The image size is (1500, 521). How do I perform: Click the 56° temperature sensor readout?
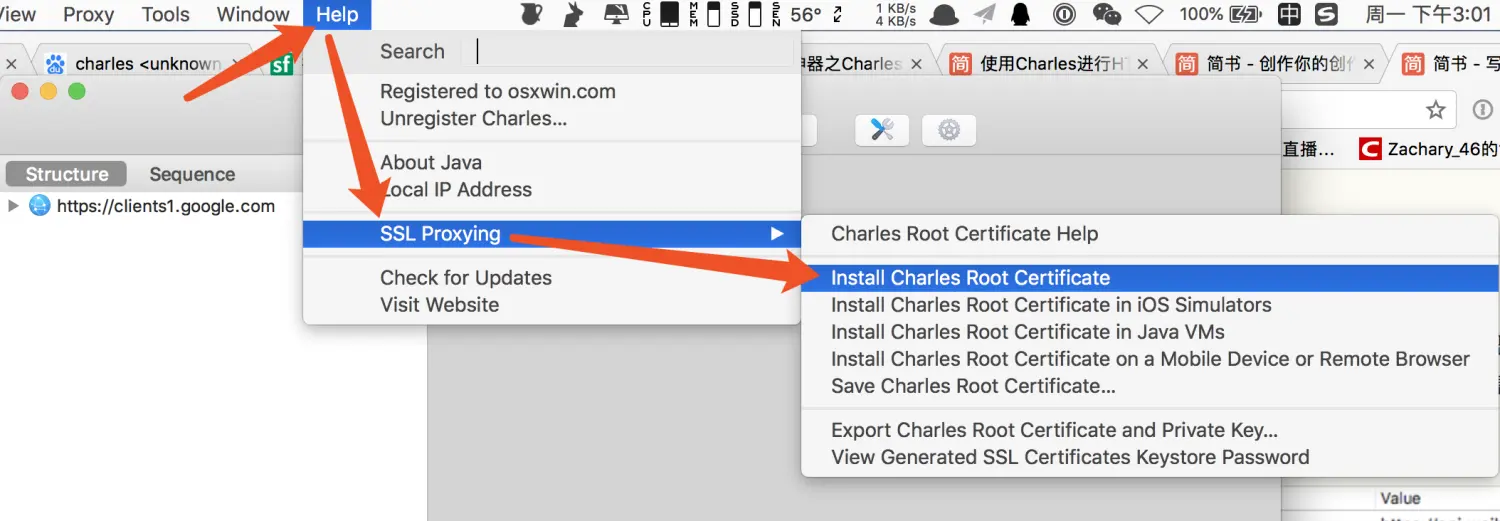[805, 14]
